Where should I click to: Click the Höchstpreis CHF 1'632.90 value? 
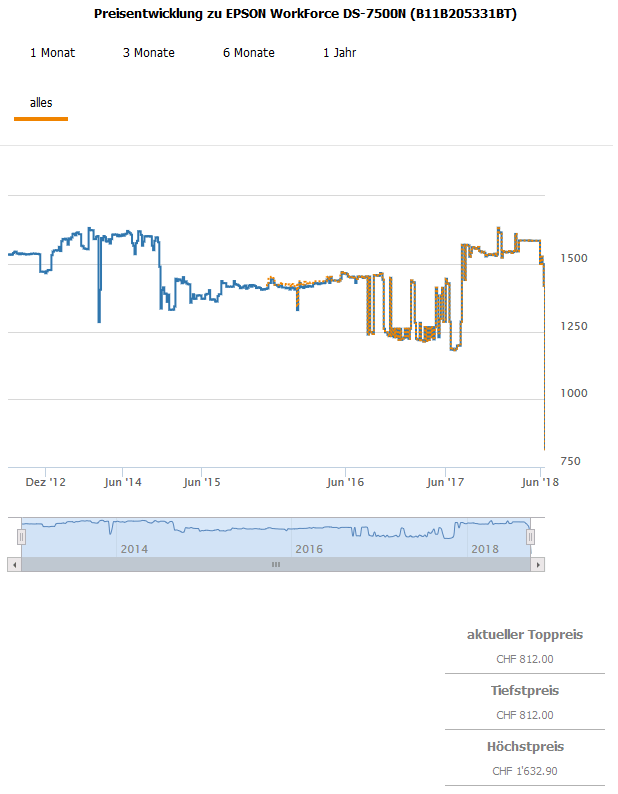(x=524, y=771)
